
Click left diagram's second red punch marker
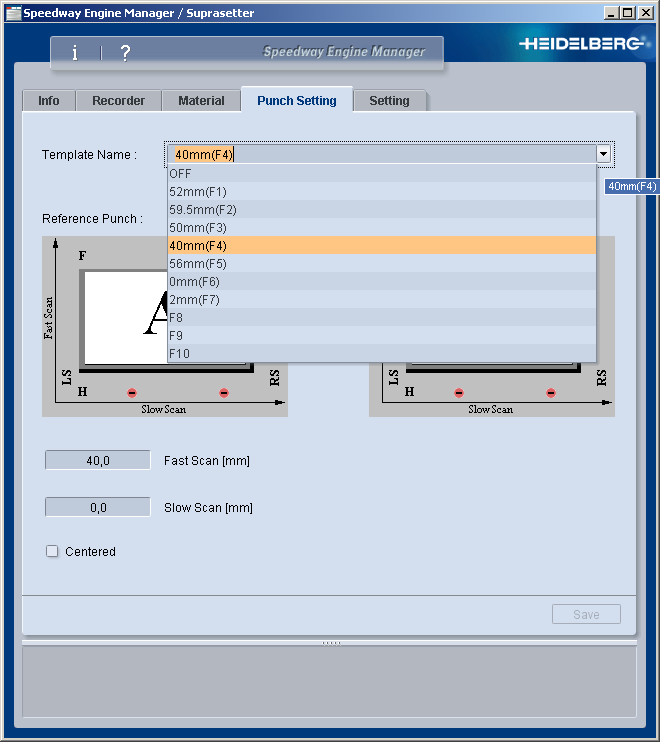(x=224, y=393)
